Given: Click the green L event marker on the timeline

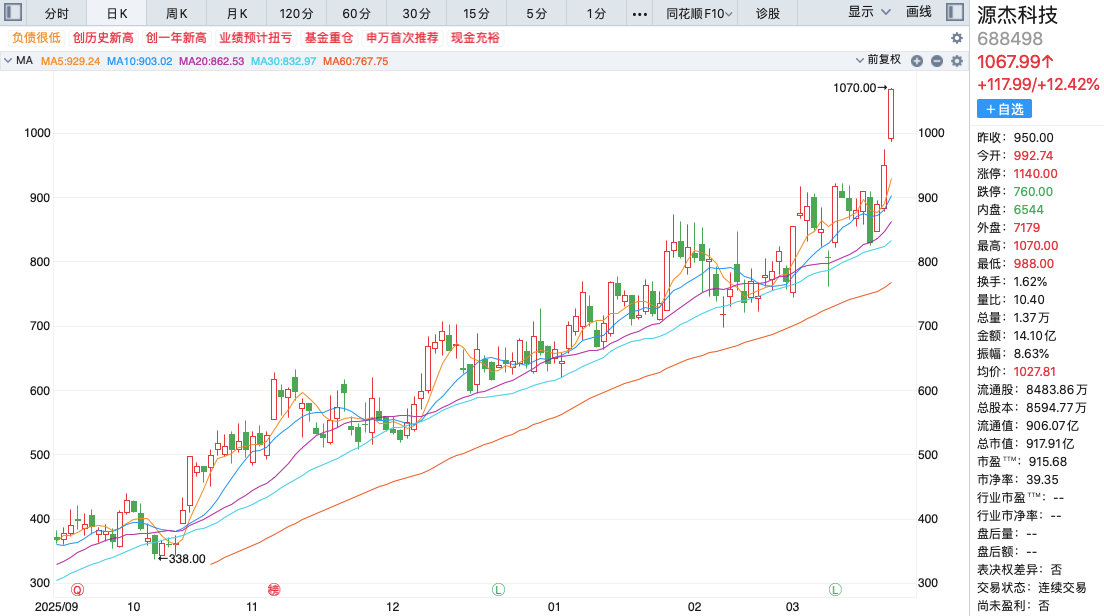Looking at the screenshot, I should point(497,590).
